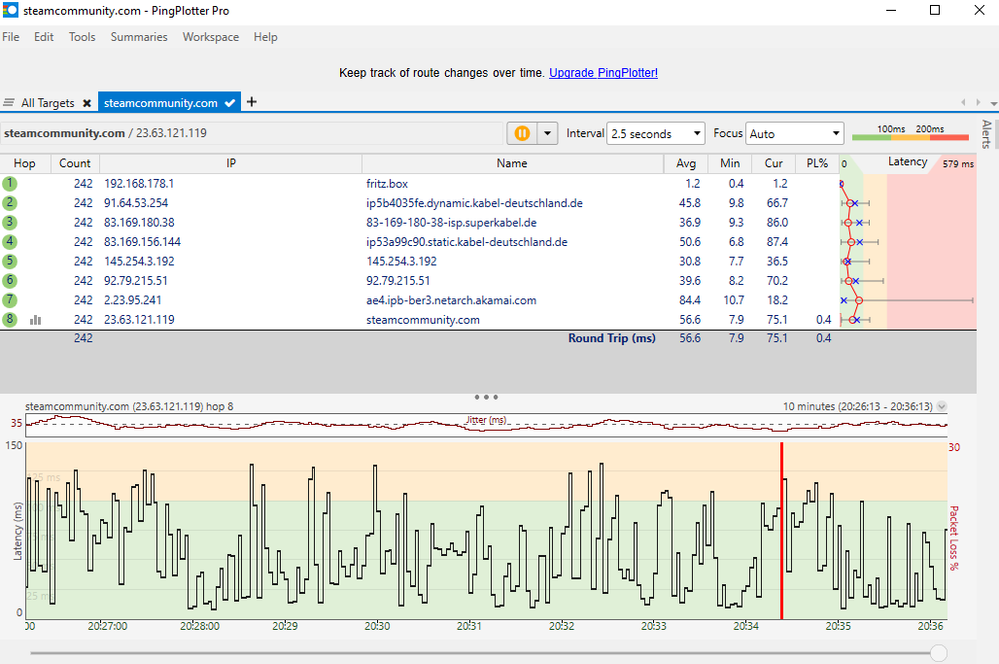Click the timeline slider handle at bottom
Screen dimensions: 999x664
(x=938, y=653)
